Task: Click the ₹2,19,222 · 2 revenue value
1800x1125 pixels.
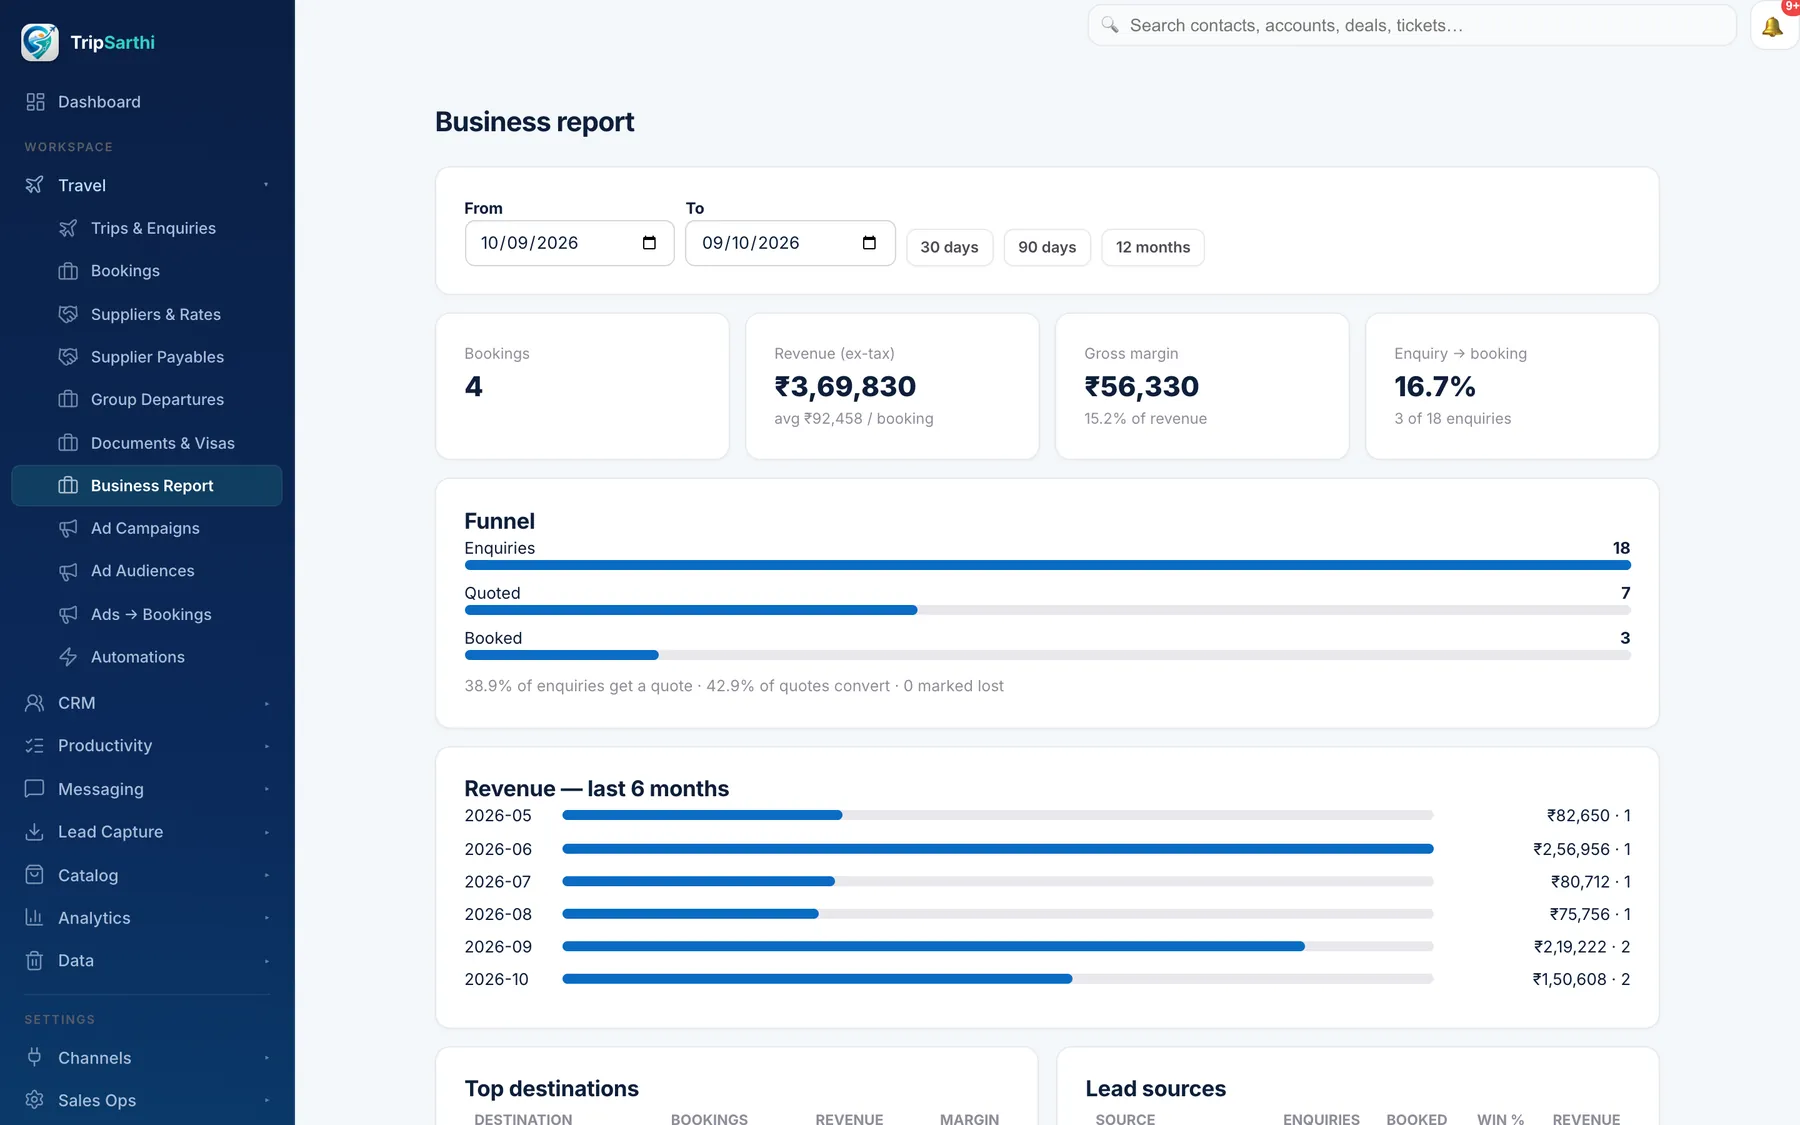Action: (1582, 947)
